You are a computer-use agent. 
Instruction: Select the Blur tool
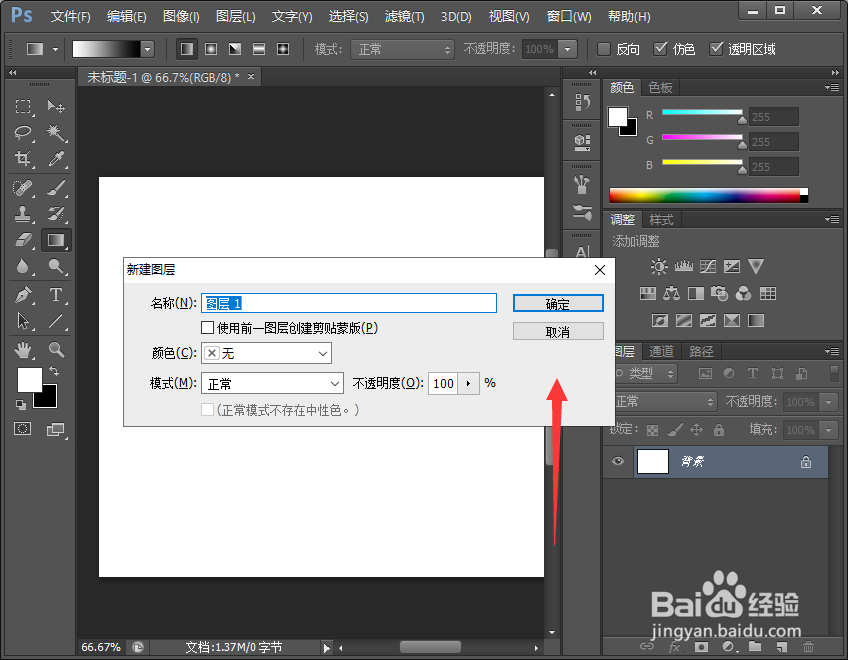pos(23,266)
